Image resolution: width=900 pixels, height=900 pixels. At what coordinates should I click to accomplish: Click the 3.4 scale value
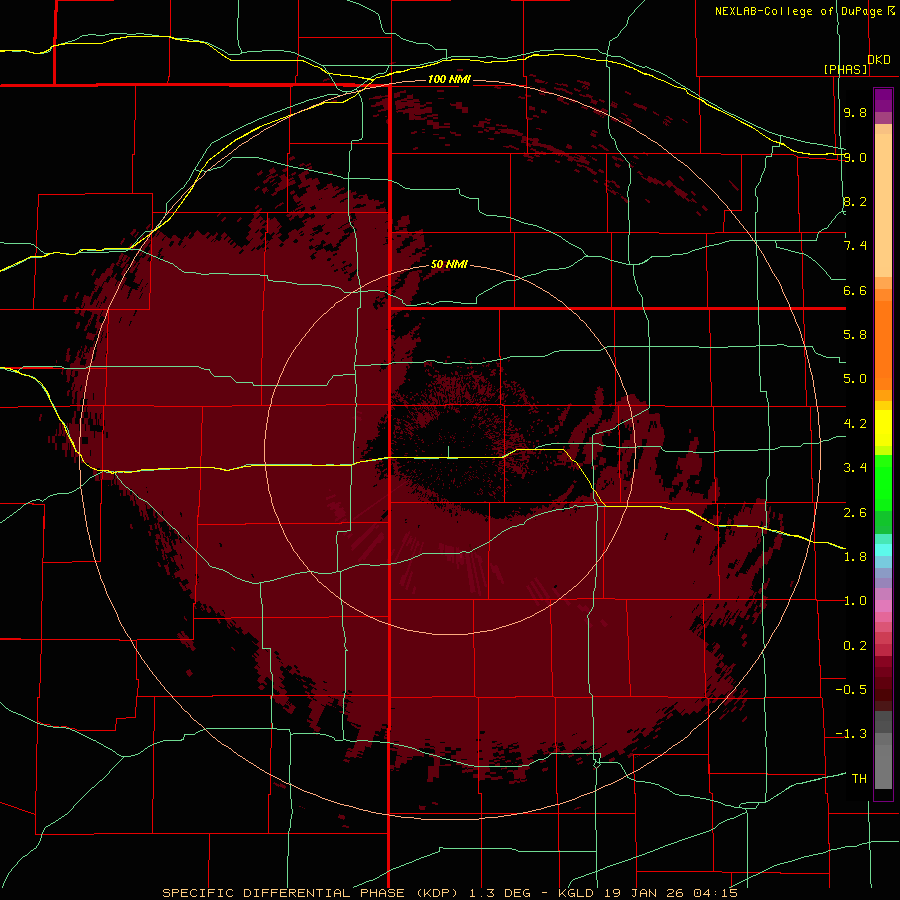855,468
